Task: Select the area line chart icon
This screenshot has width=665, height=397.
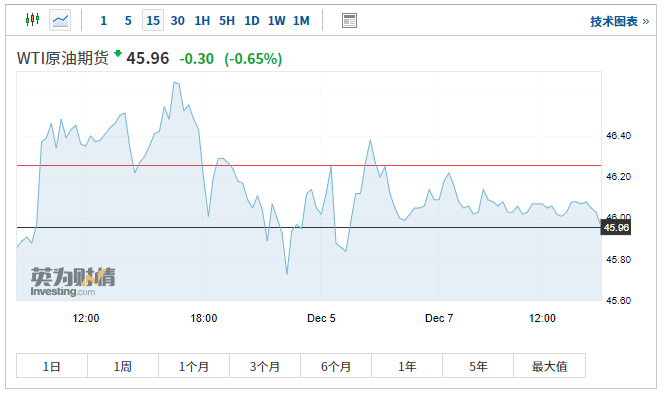Action: coord(60,20)
